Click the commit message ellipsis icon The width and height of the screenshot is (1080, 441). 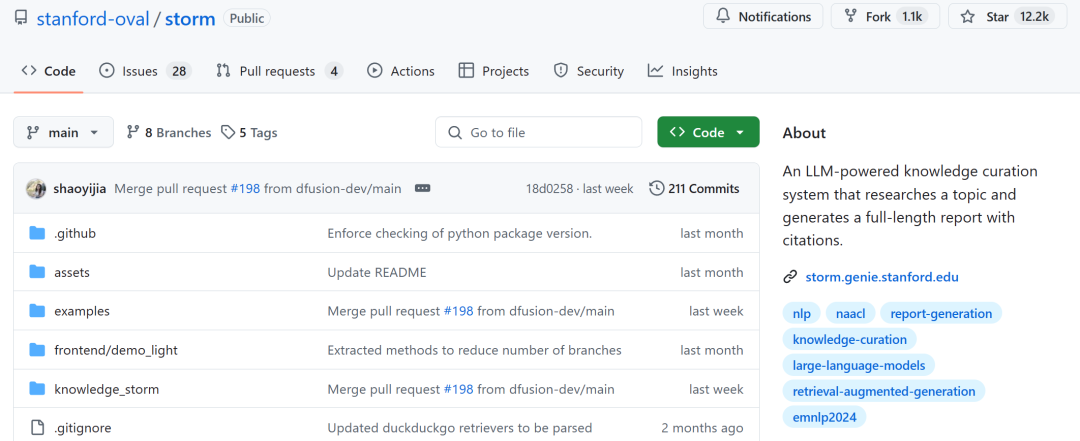coord(422,188)
